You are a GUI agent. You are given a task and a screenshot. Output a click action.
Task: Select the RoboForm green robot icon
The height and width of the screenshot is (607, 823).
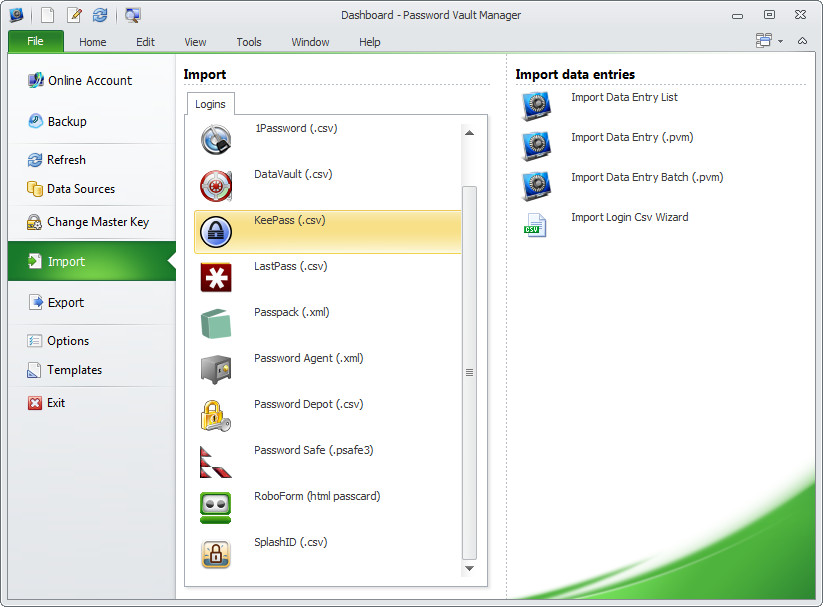216,508
